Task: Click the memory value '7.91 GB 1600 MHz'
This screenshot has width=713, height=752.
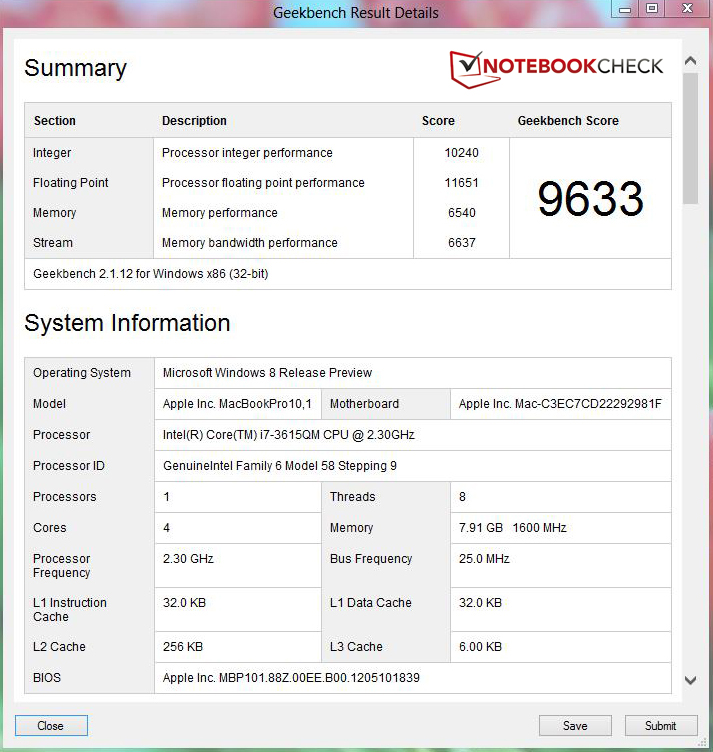Action: (513, 528)
